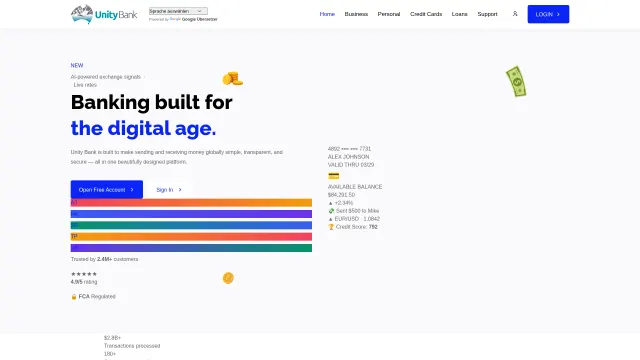Screen dimensions: 640x360
Task: Click the blue-purple second avatar bar
Action: [x=191, y=214]
